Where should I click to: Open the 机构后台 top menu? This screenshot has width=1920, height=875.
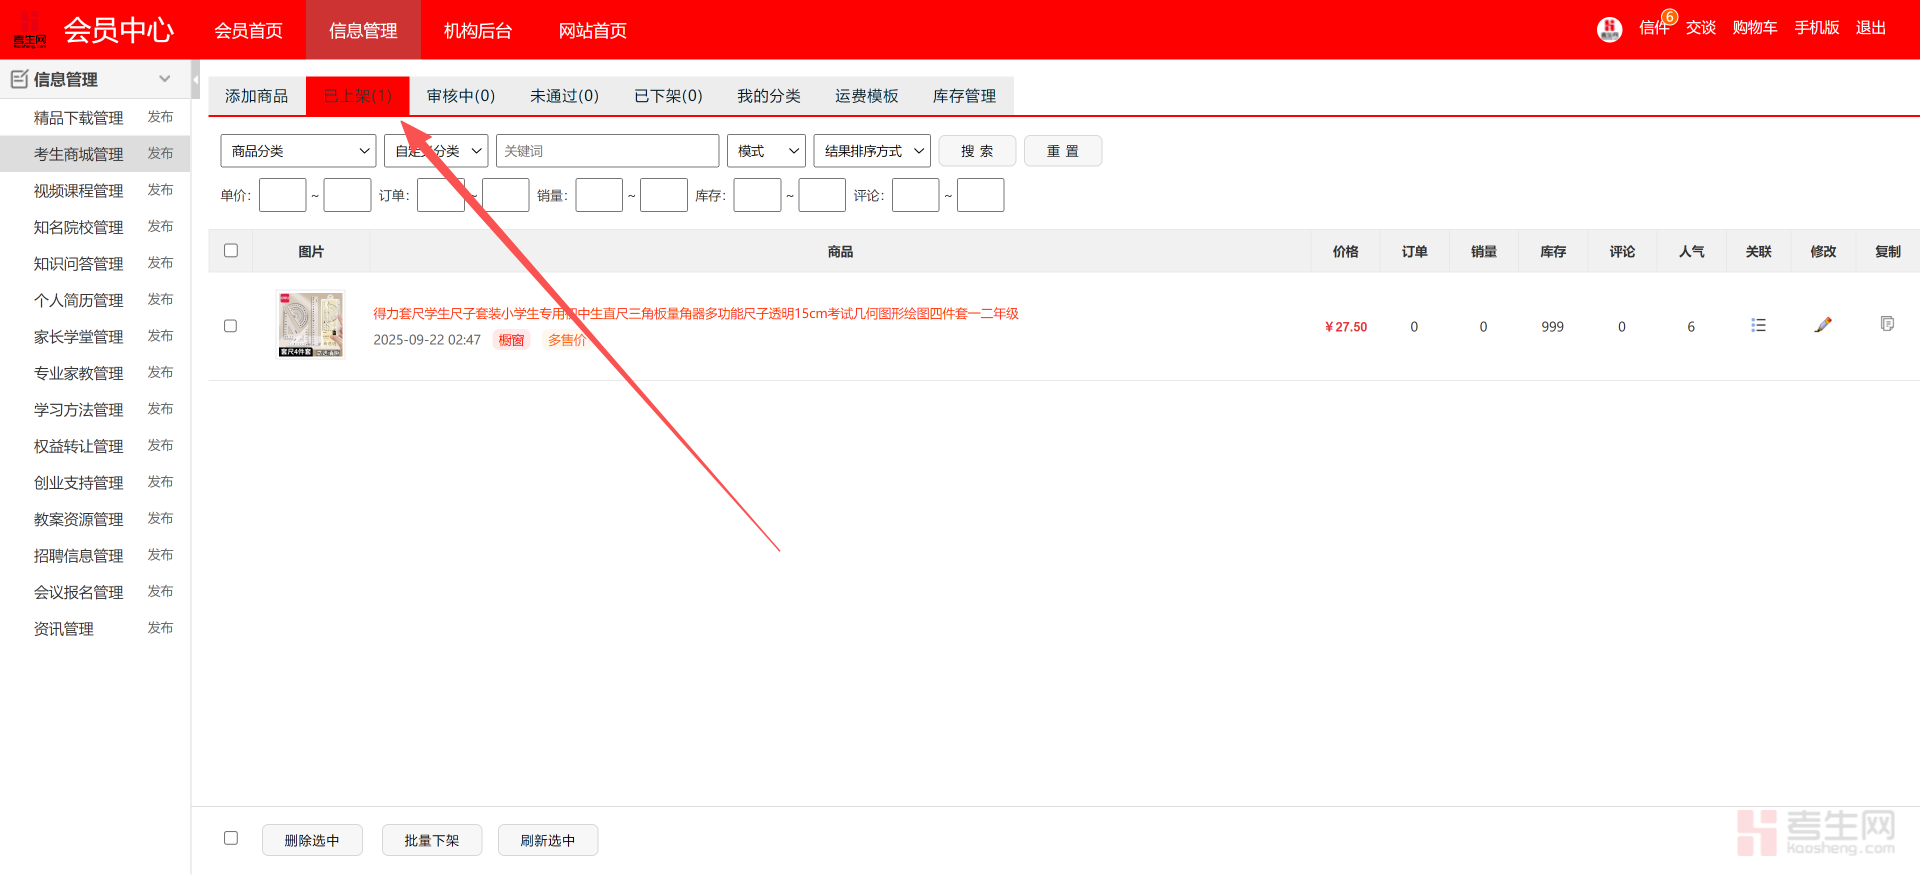[477, 31]
